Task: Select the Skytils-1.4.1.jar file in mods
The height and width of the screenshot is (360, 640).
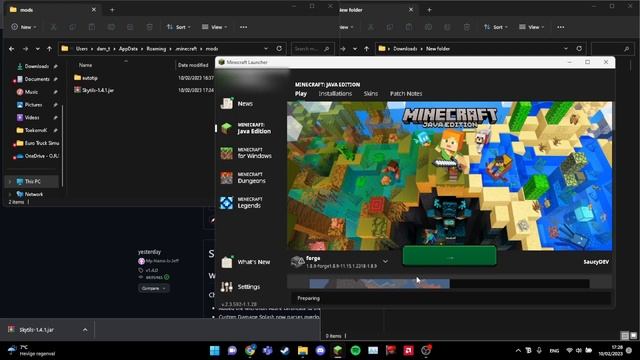Action: [x=94, y=90]
